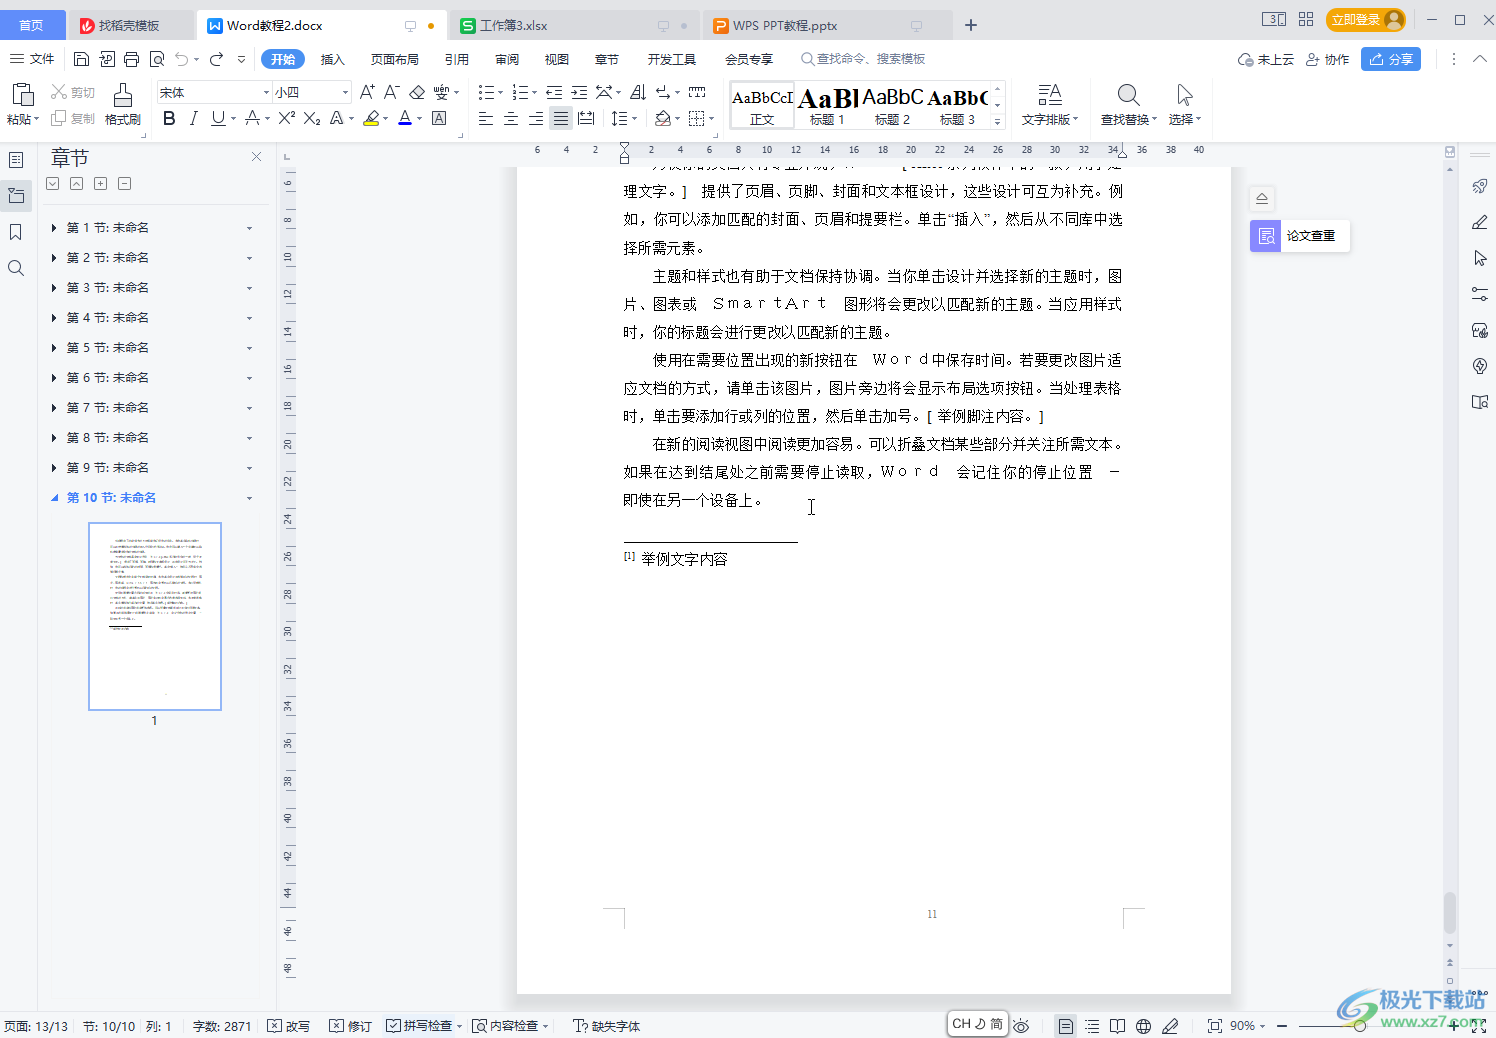The width and height of the screenshot is (1496, 1038).
Task: Open the 文件 (File) menu
Action: tap(32, 59)
